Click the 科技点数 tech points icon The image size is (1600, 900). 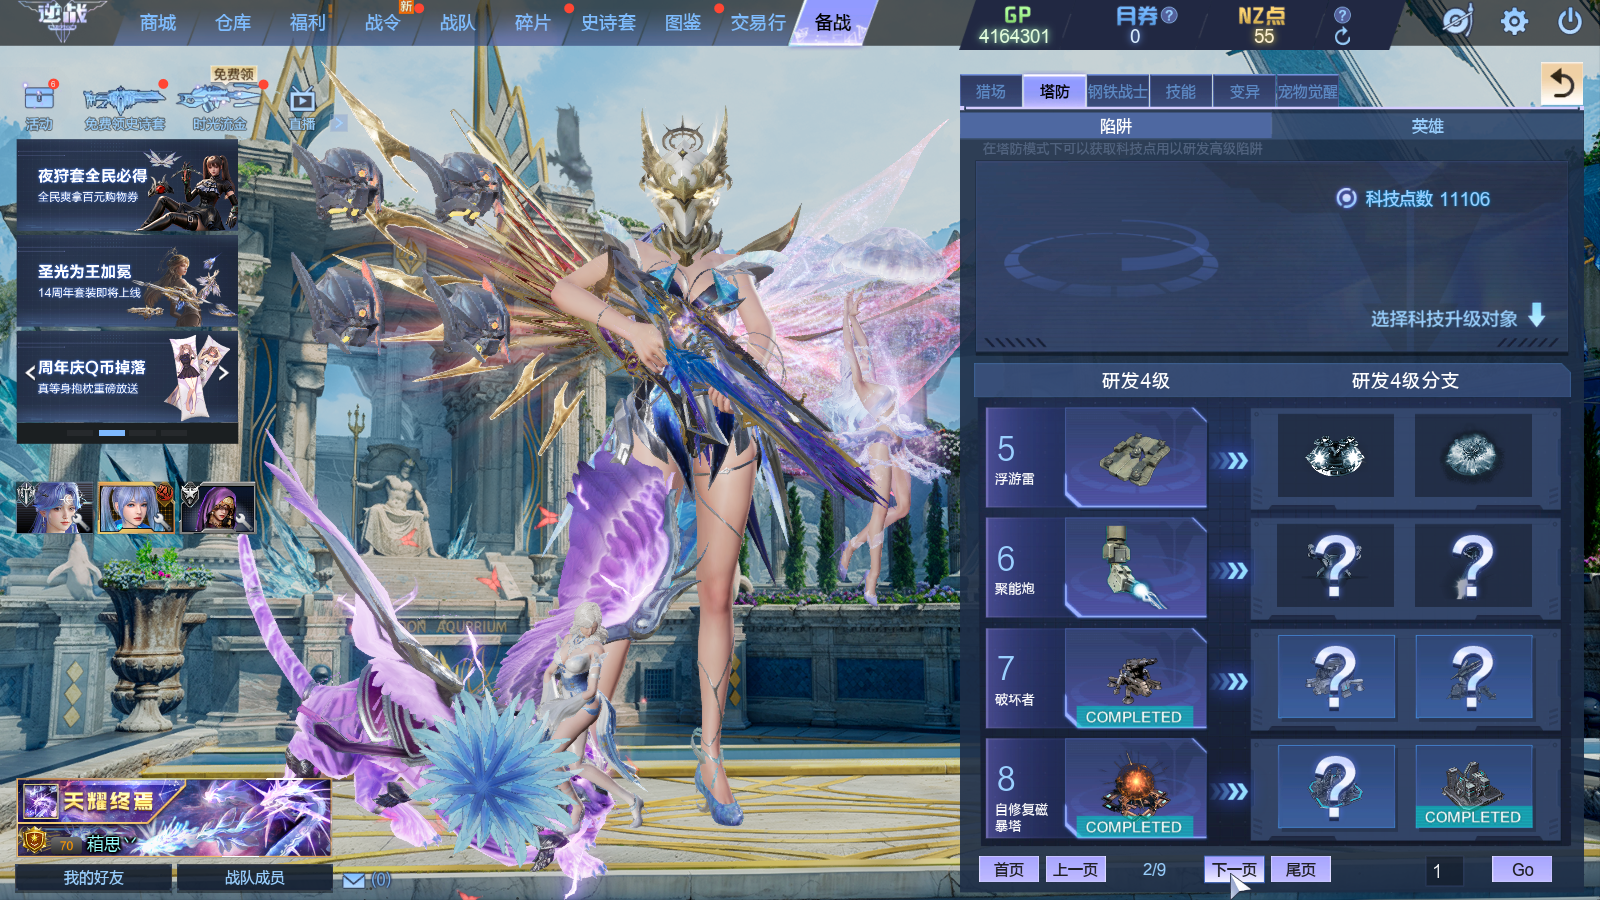pos(1346,198)
